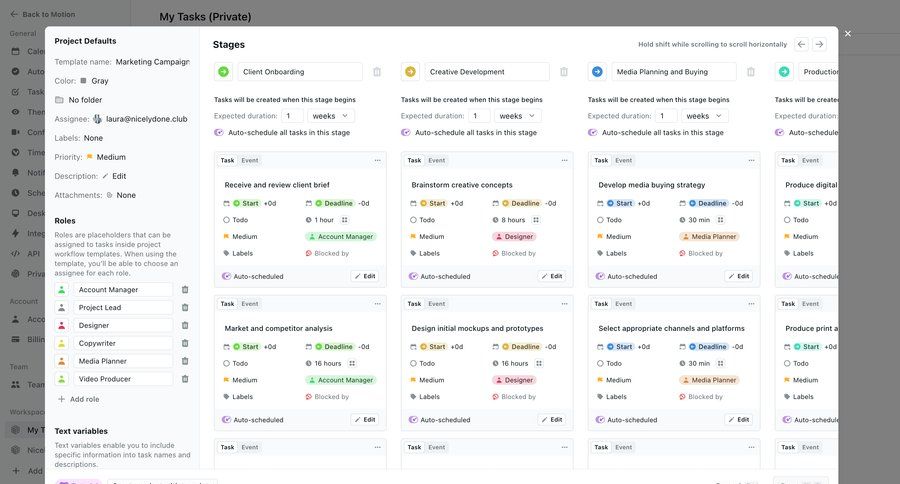This screenshot has width=900, height=484.
Task: Click the Client Onboarding stage name field
Action: 300,72
